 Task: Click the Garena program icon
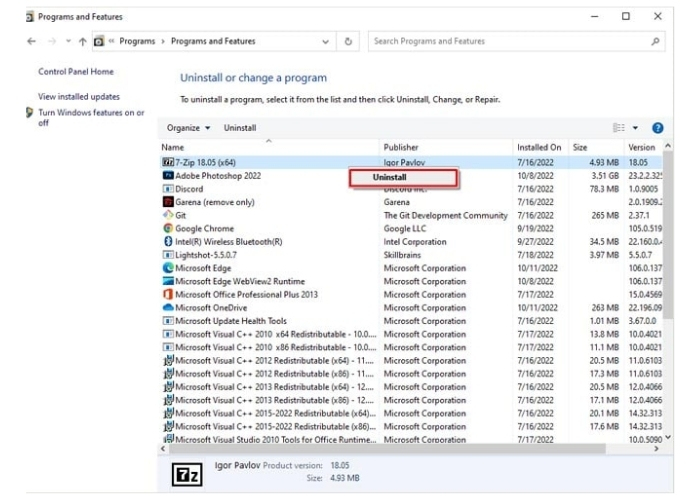[168, 202]
